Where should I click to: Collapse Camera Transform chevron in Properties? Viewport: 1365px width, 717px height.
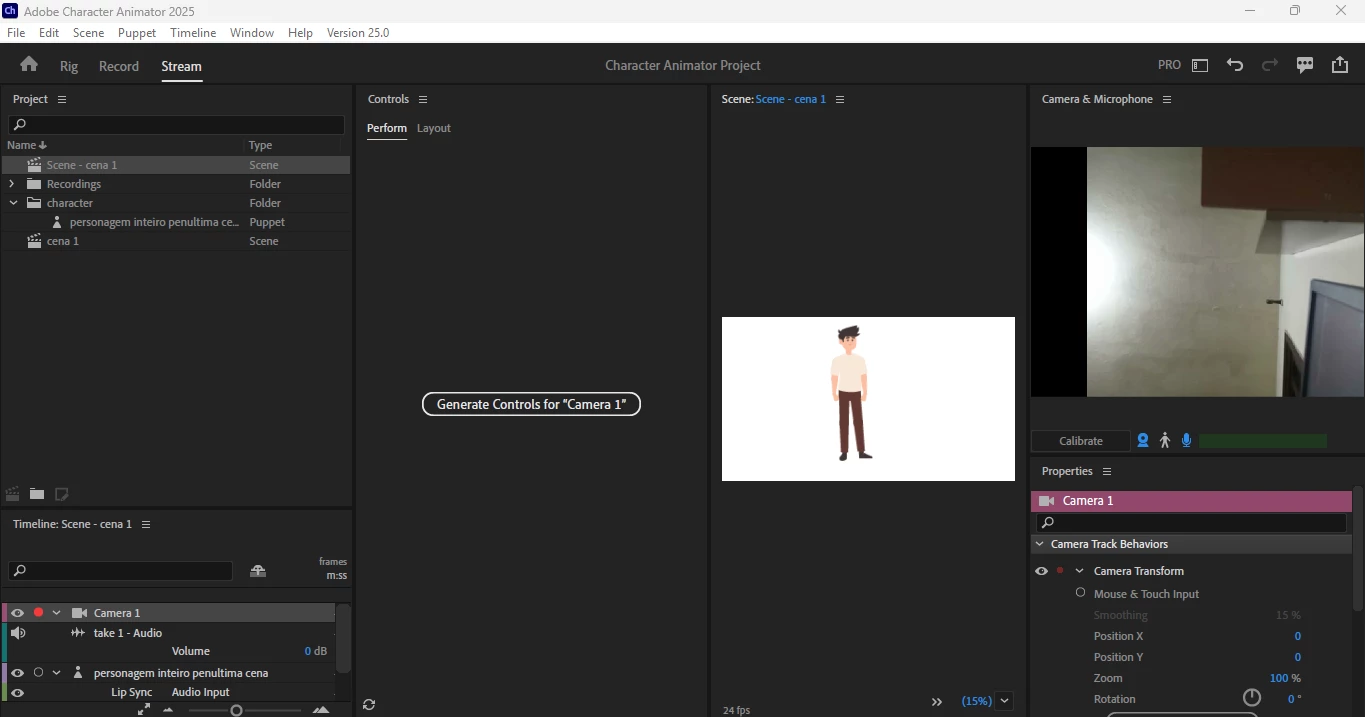click(x=1079, y=571)
